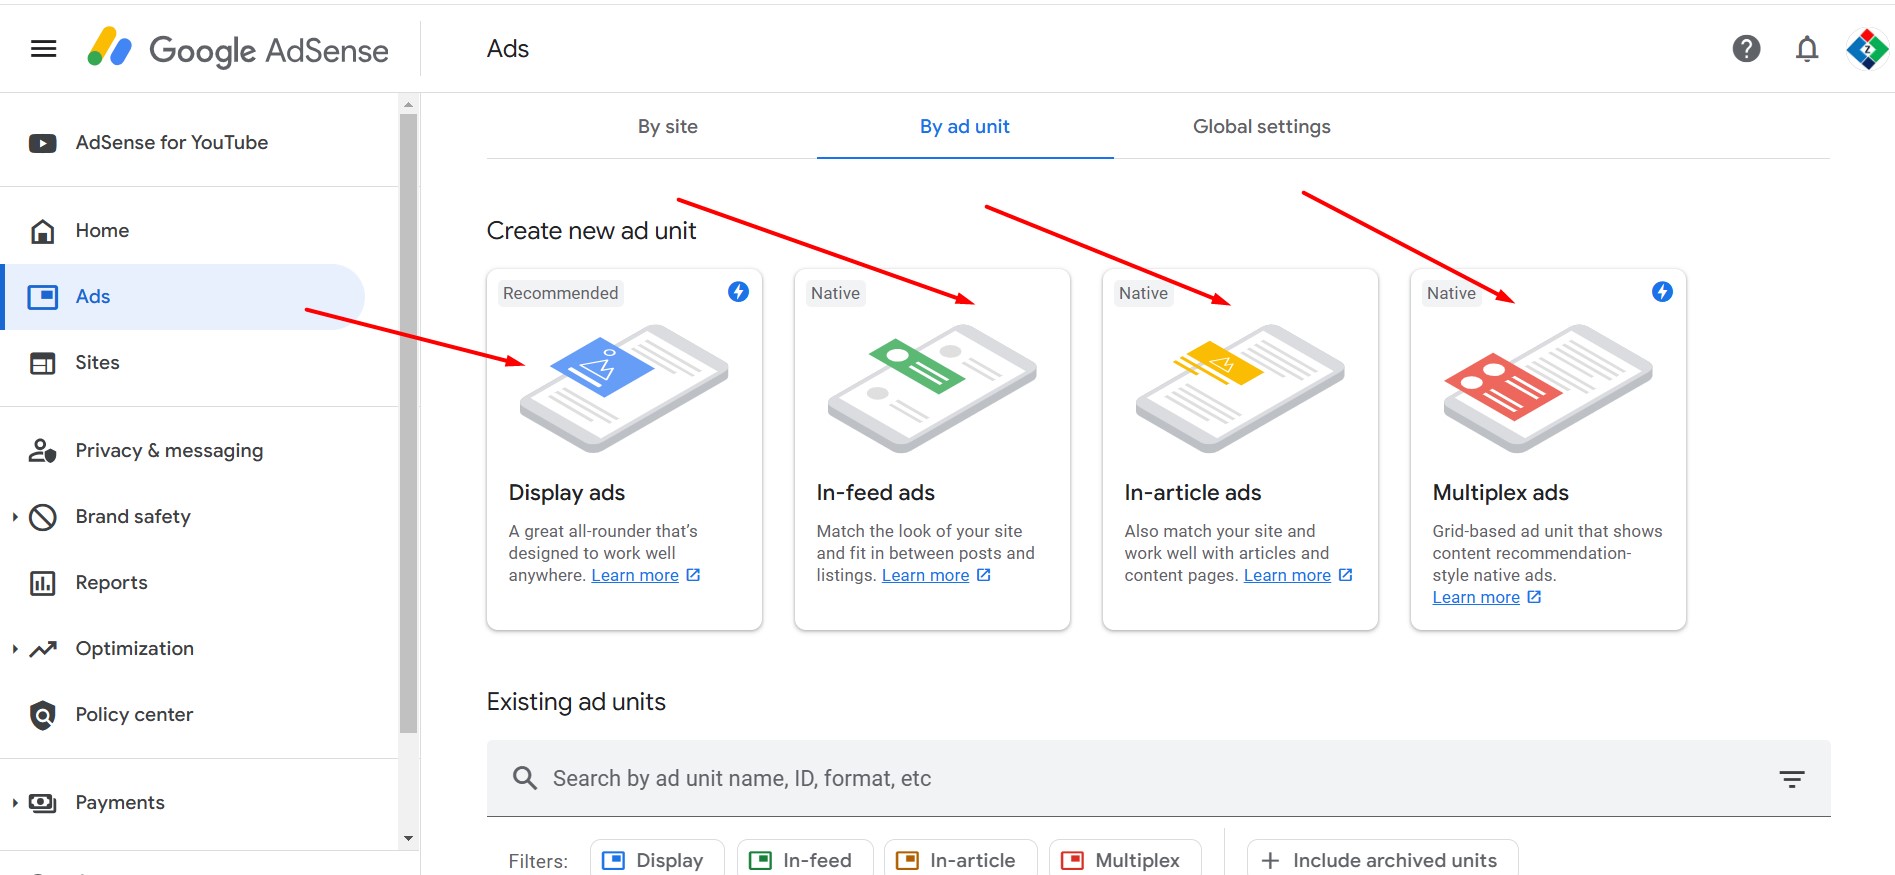The image size is (1895, 875).
Task: Open the notifications bell
Action: (1806, 49)
